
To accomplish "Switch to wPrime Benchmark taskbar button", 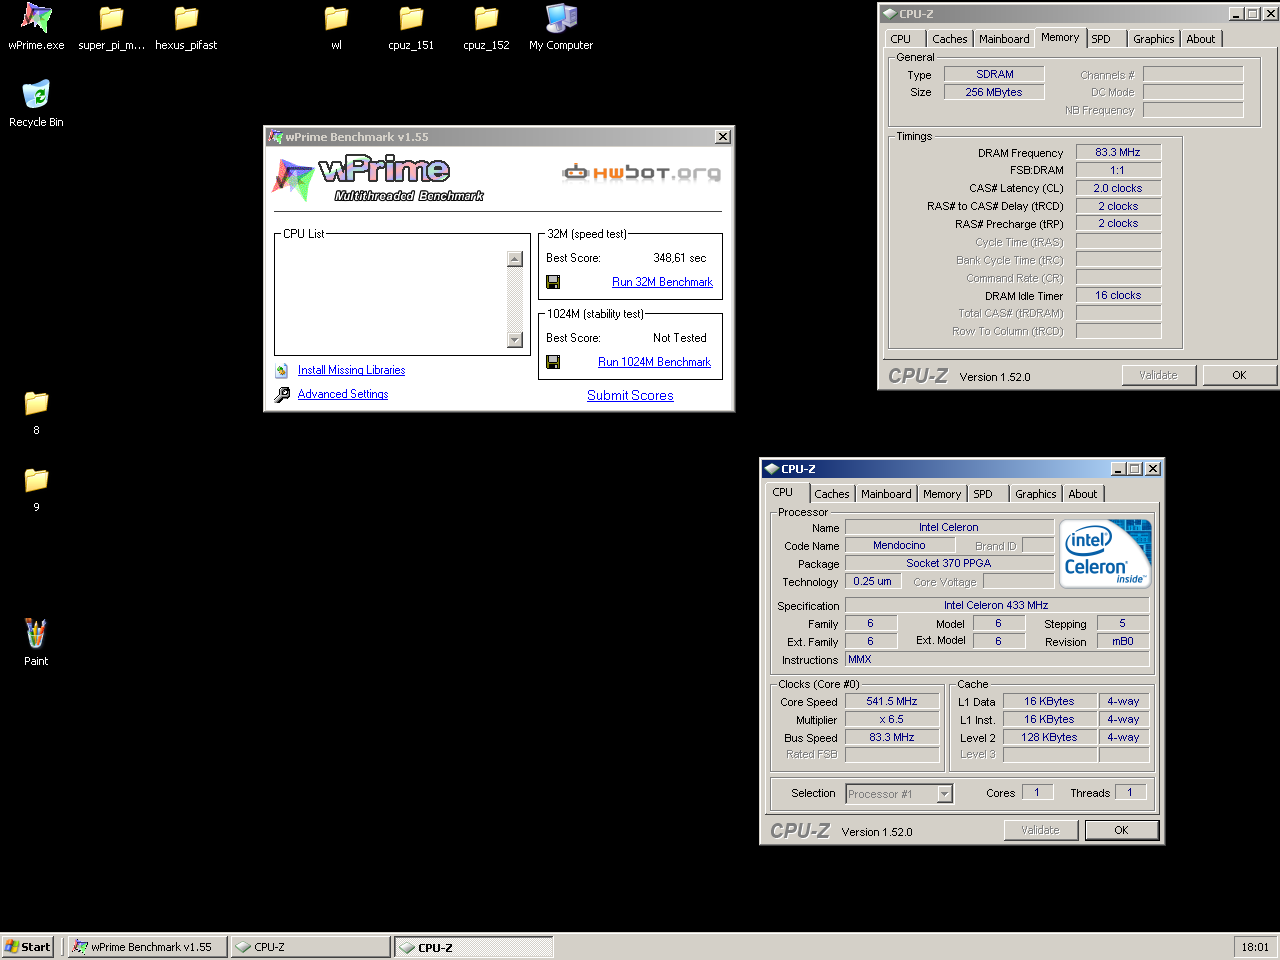I will (x=148, y=947).
